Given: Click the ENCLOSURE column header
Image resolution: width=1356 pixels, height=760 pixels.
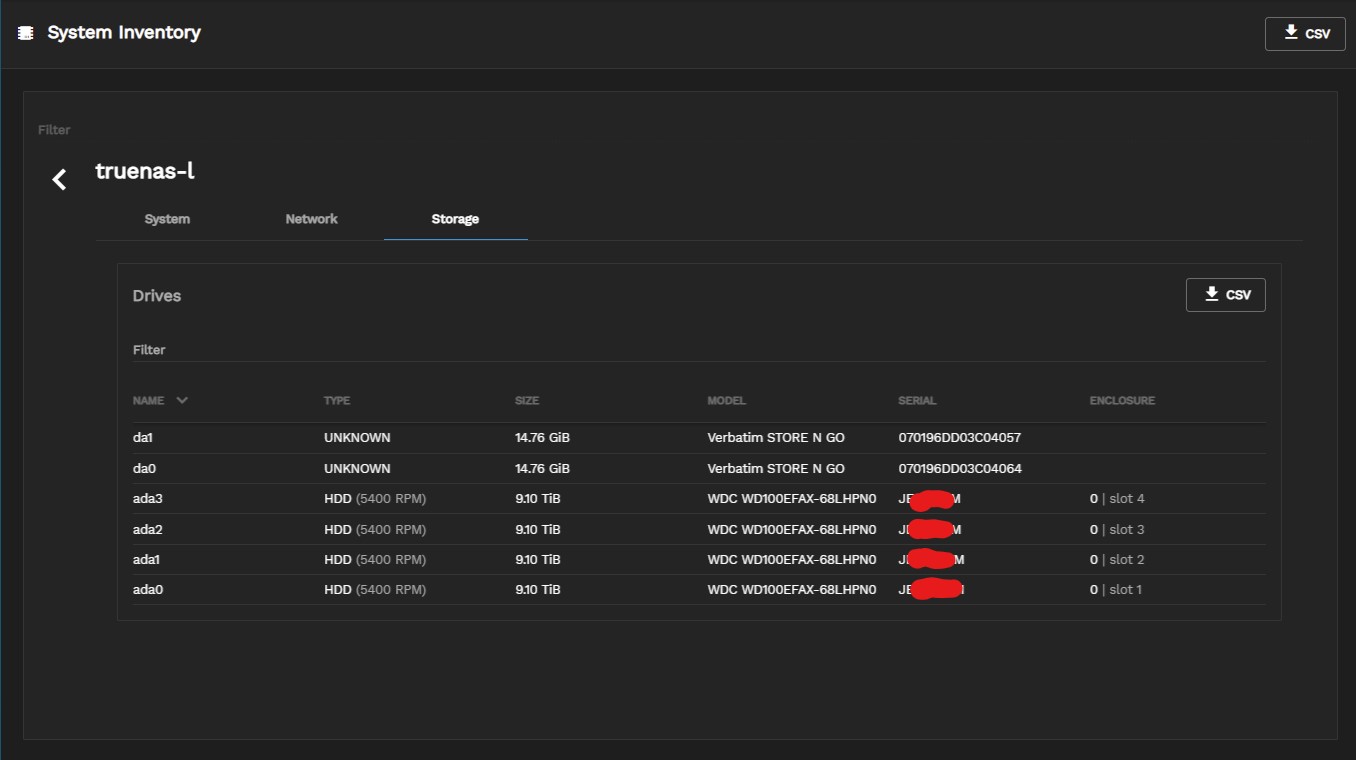Looking at the screenshot, I should tap(1122, 401).
